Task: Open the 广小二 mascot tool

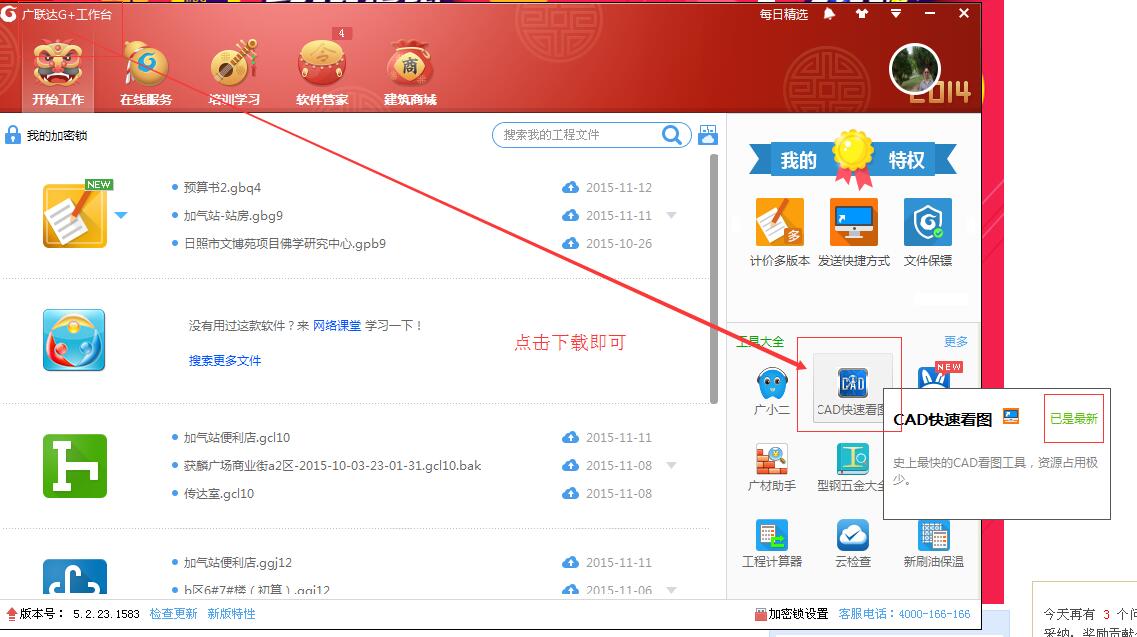Action: 772,392
